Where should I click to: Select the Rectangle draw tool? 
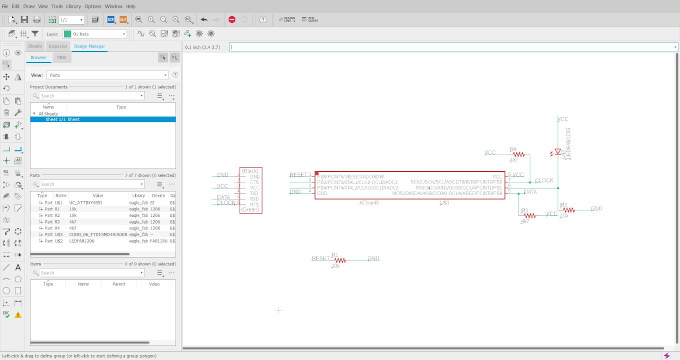18,291
